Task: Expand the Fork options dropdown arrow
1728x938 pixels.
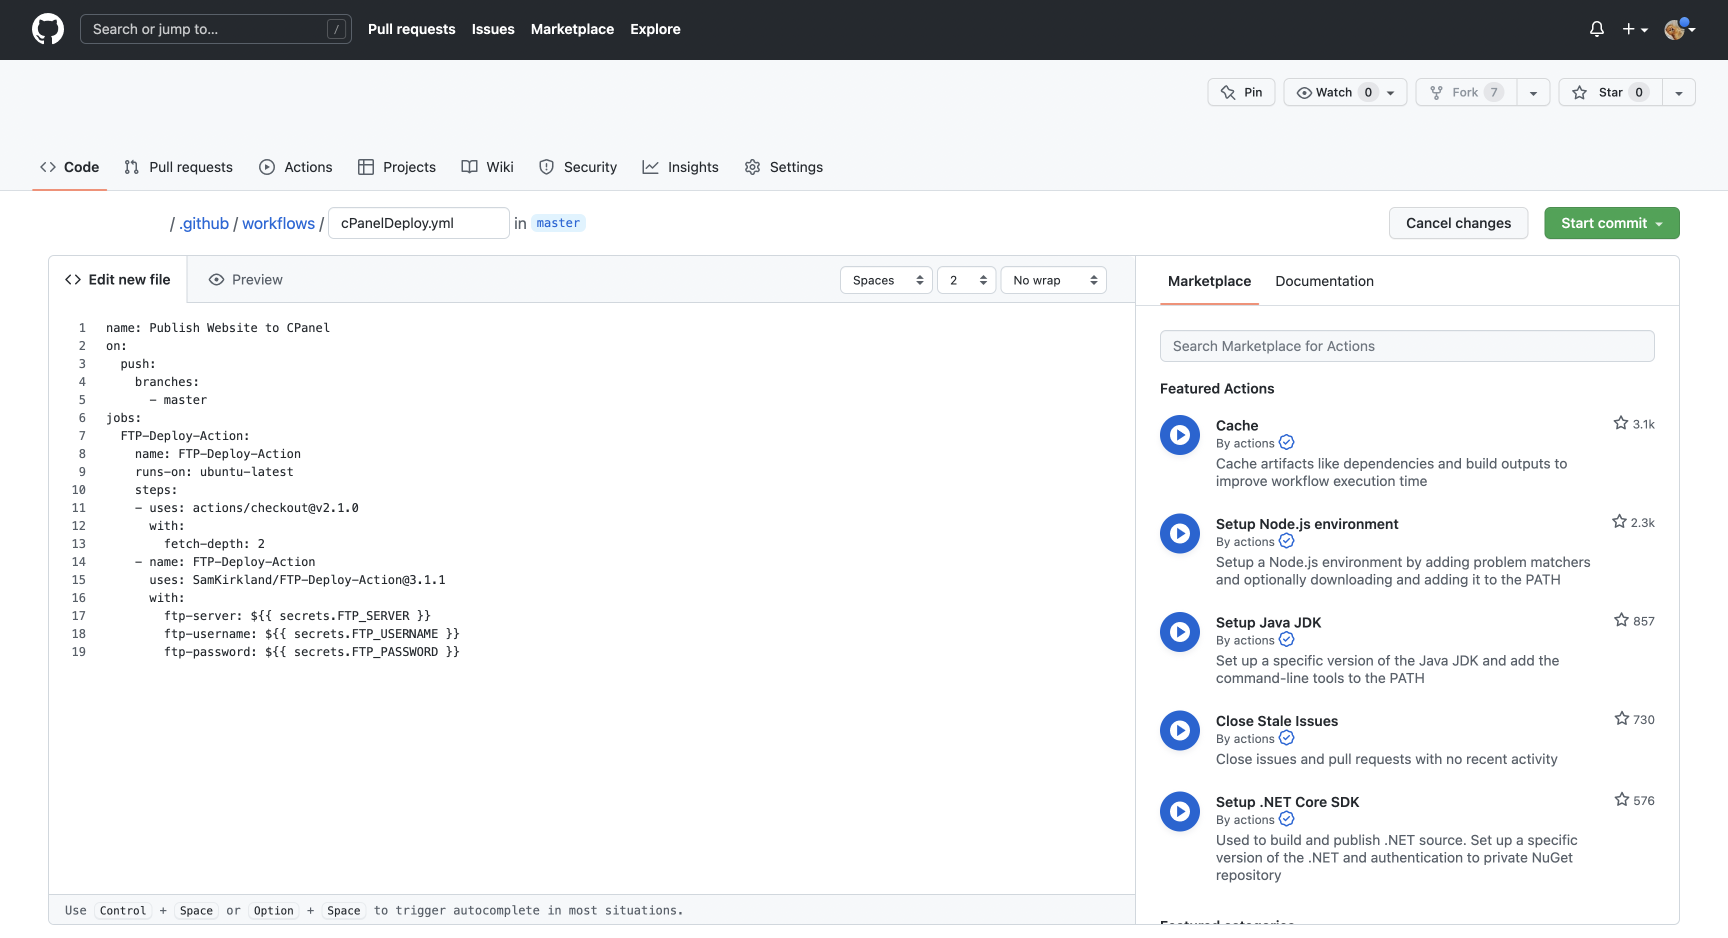Action: coord(1533,92)
